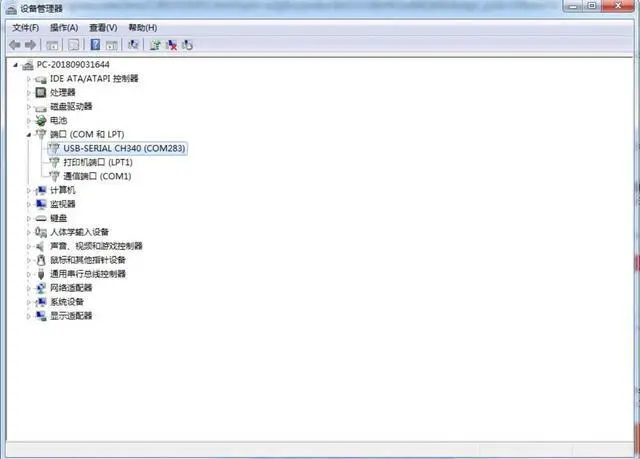Click the red X uninstall device icon
The image size is (640, 459).
click(x=171, y=45)
